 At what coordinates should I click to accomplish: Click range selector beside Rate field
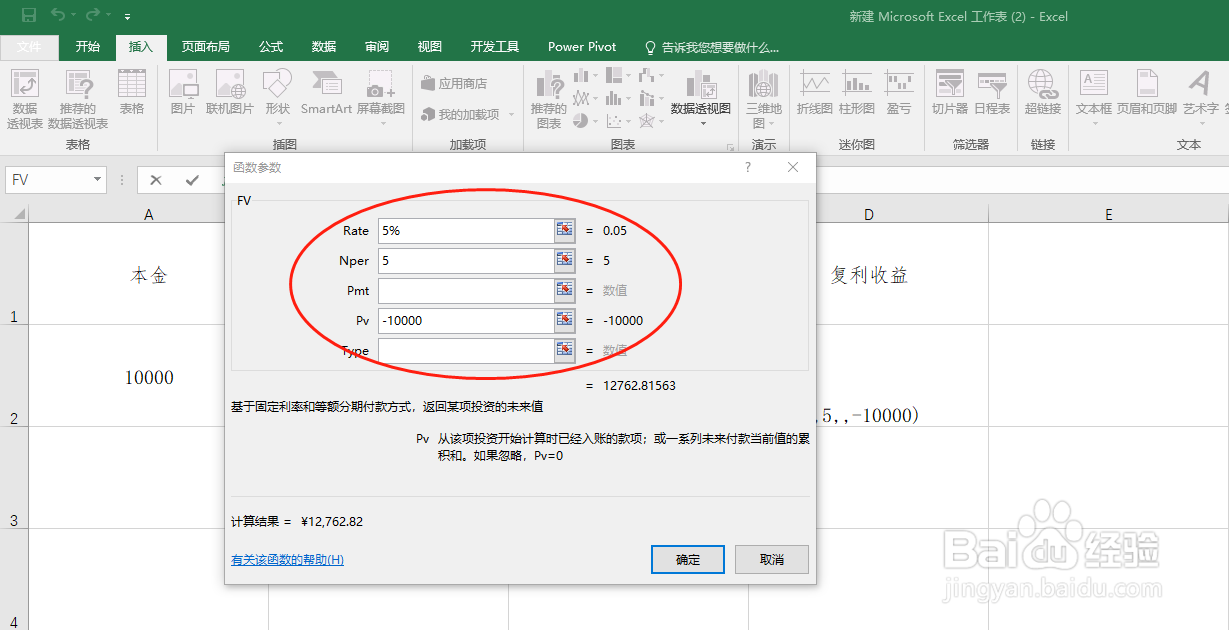565,230
